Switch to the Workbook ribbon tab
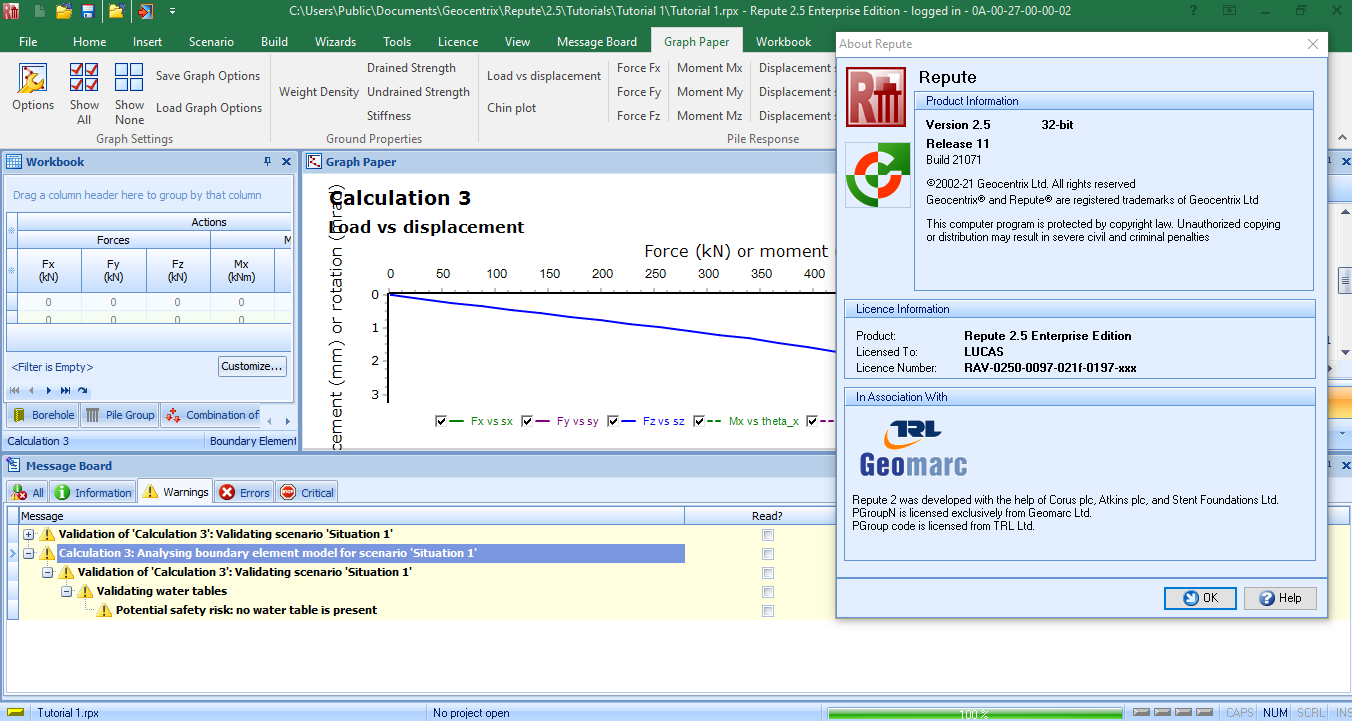The image size is (1352, 721). point(784,41)
